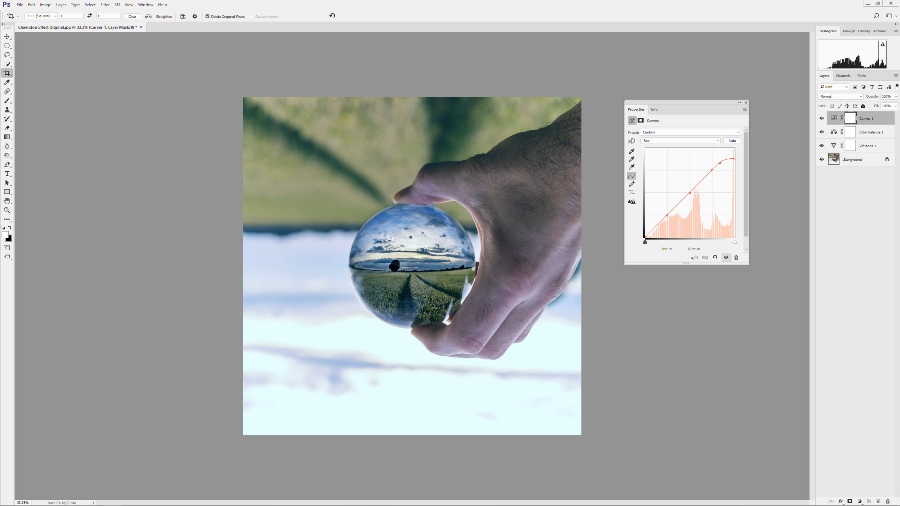900x506 pixels.
Task: Open the Curves channel dropdown
Action: [680, 141]
